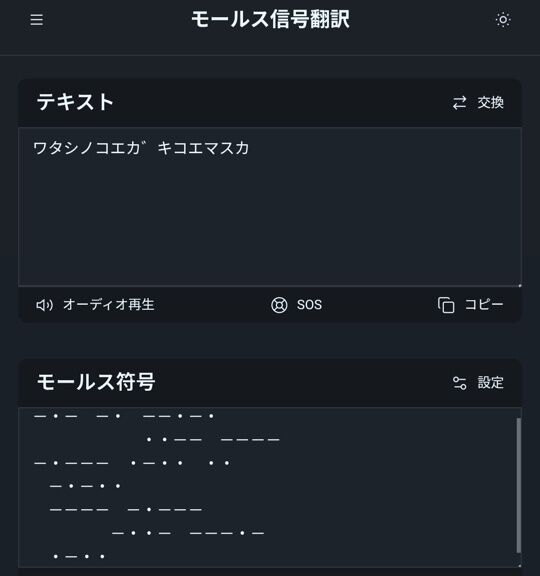The height and width of the screenshot is (576, 540).
Task: Click the Morse output scrollbar
Action: point(519,485)
